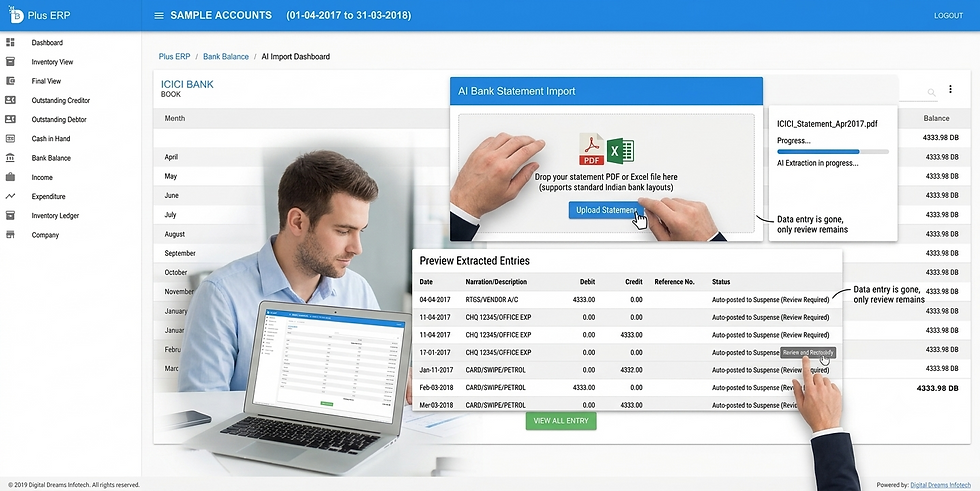Image resolution: width=980 pixels, height=491 pixels.
Task: Click the statement file drop zone
Action: tap(606, 174)
